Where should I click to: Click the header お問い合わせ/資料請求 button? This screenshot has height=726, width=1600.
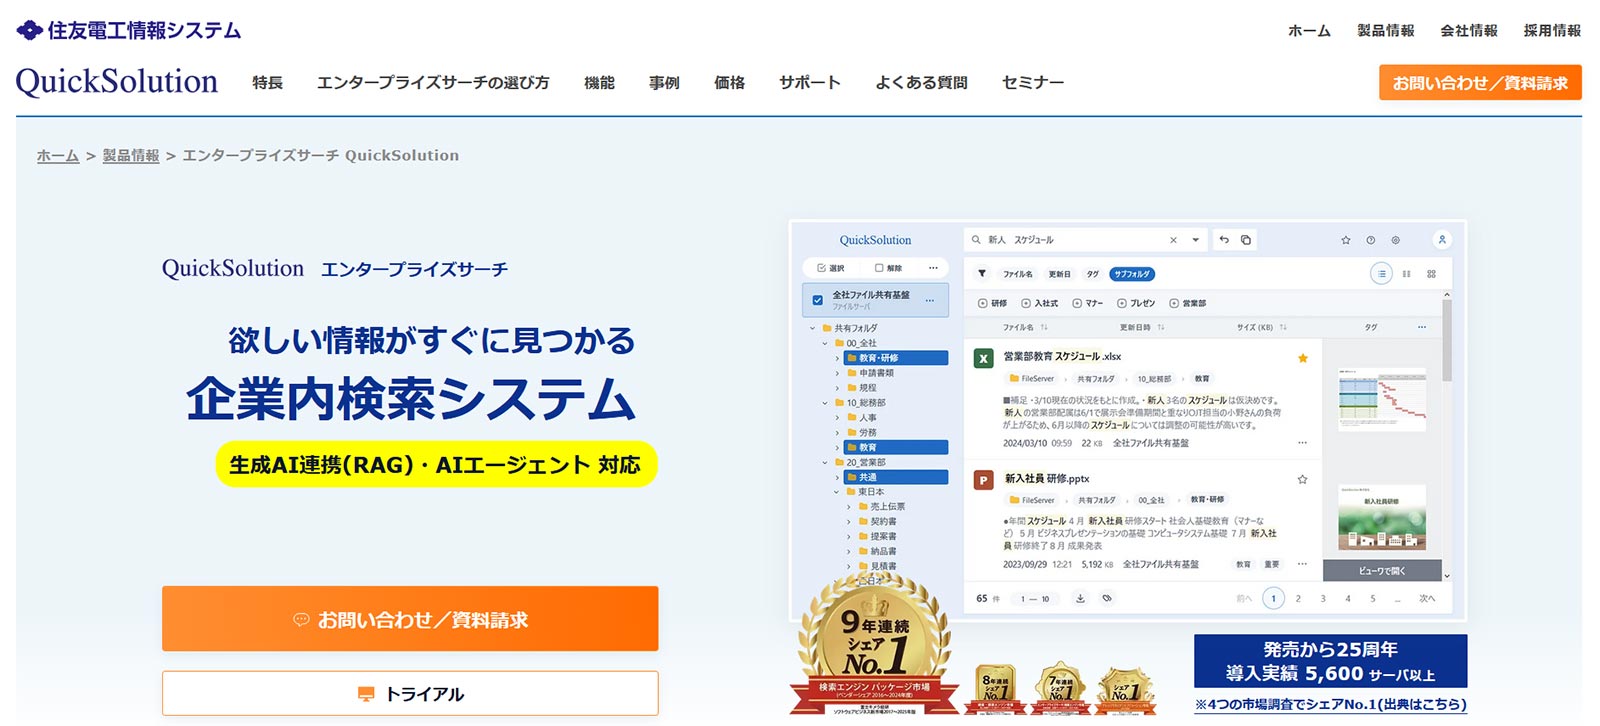pos(1480,82)
